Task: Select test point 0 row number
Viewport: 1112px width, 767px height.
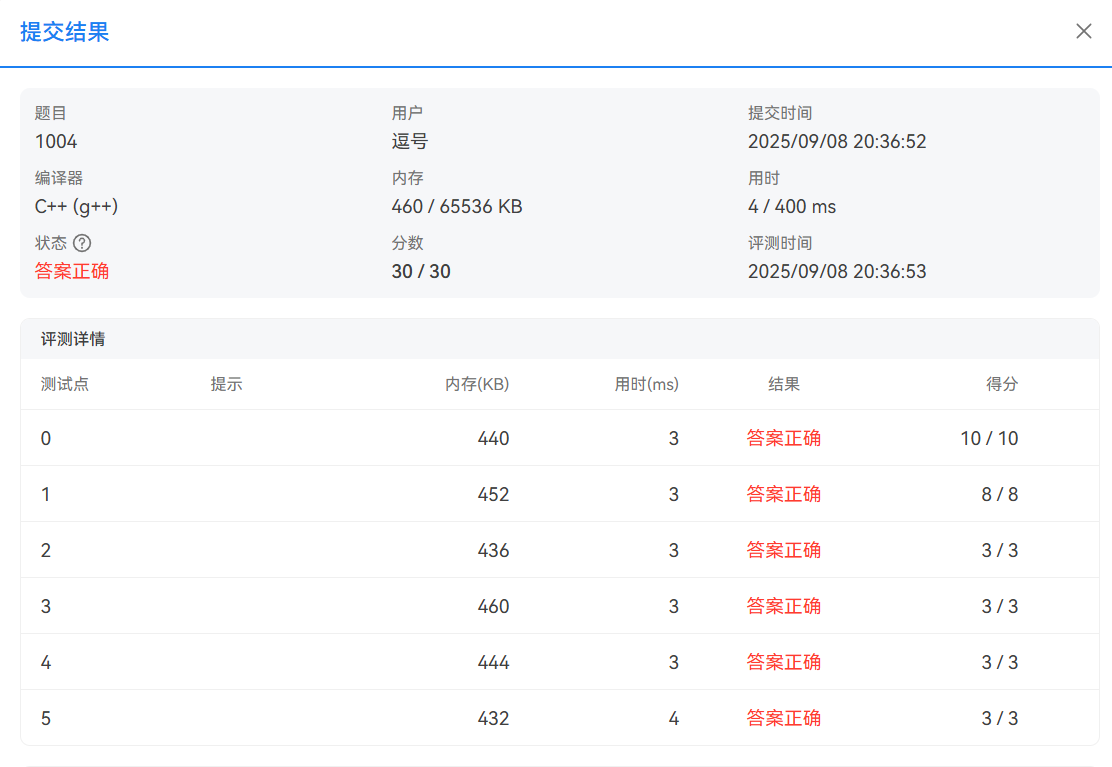Action: click(x=45, y=438)
